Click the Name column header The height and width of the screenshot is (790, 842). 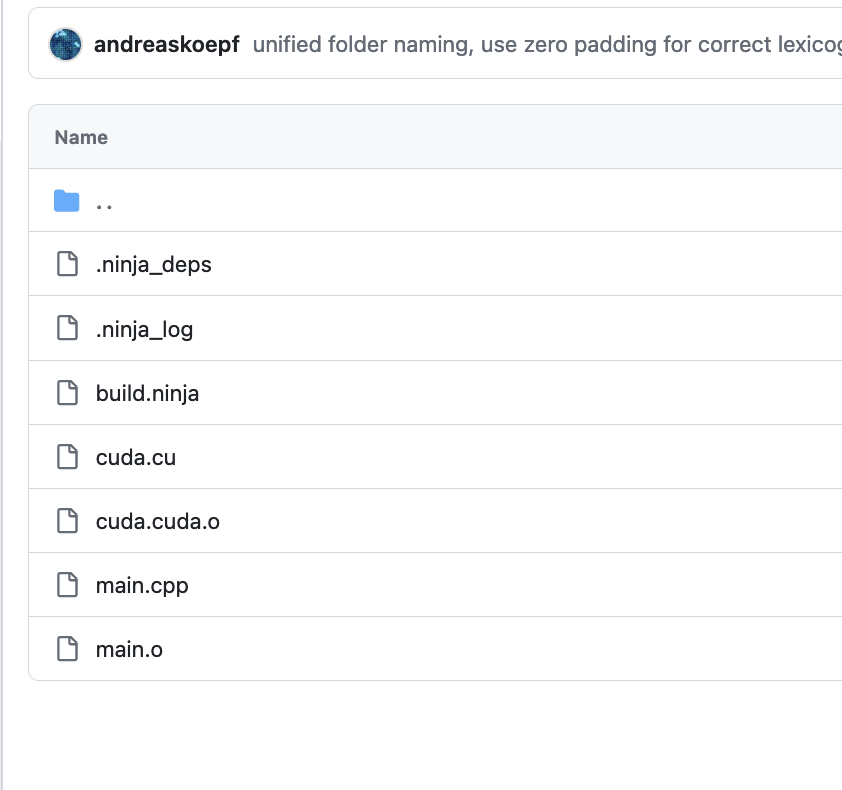(x=81, y=137)
